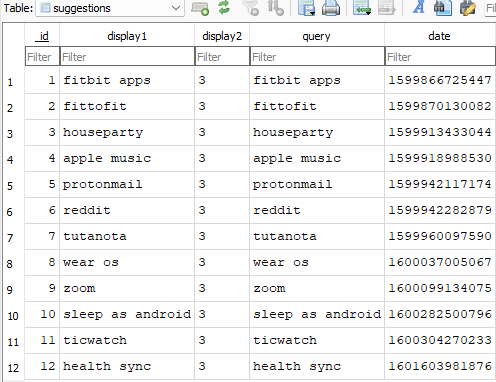This screenshot has width=496, height=382.
Task: Select display1 cell 'protonmail'
Action: pos(127,184)
